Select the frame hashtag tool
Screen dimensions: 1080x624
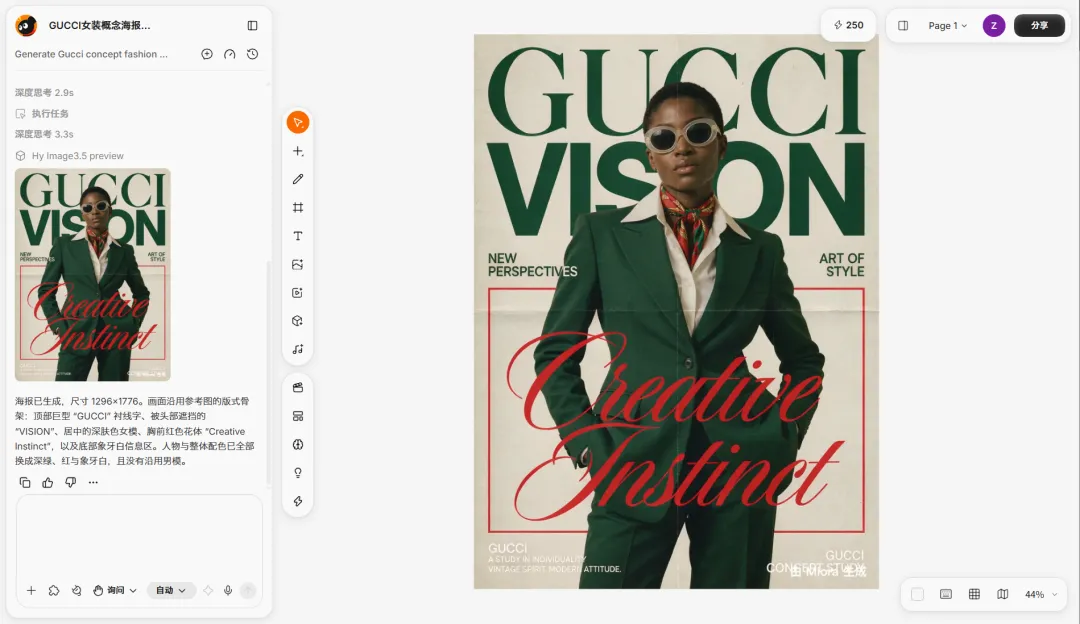pyautogui.click(x=298, y=207)
